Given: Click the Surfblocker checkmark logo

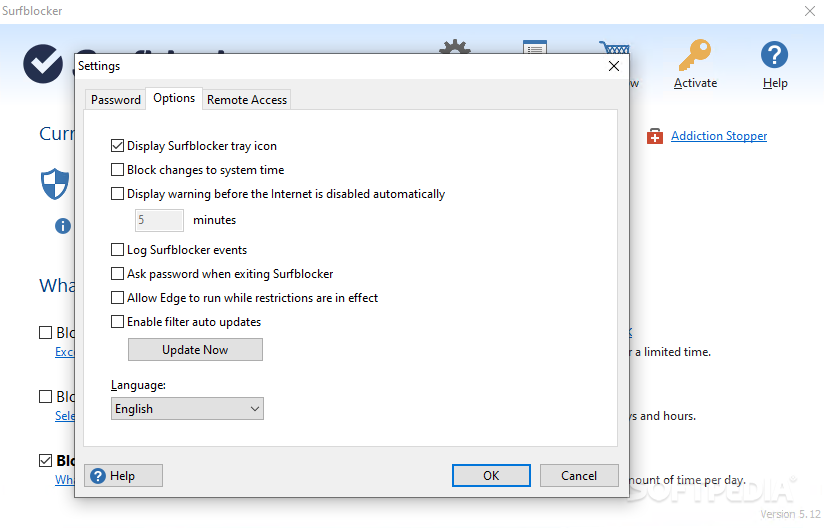Looking at the screenshot, I should 43,64.
